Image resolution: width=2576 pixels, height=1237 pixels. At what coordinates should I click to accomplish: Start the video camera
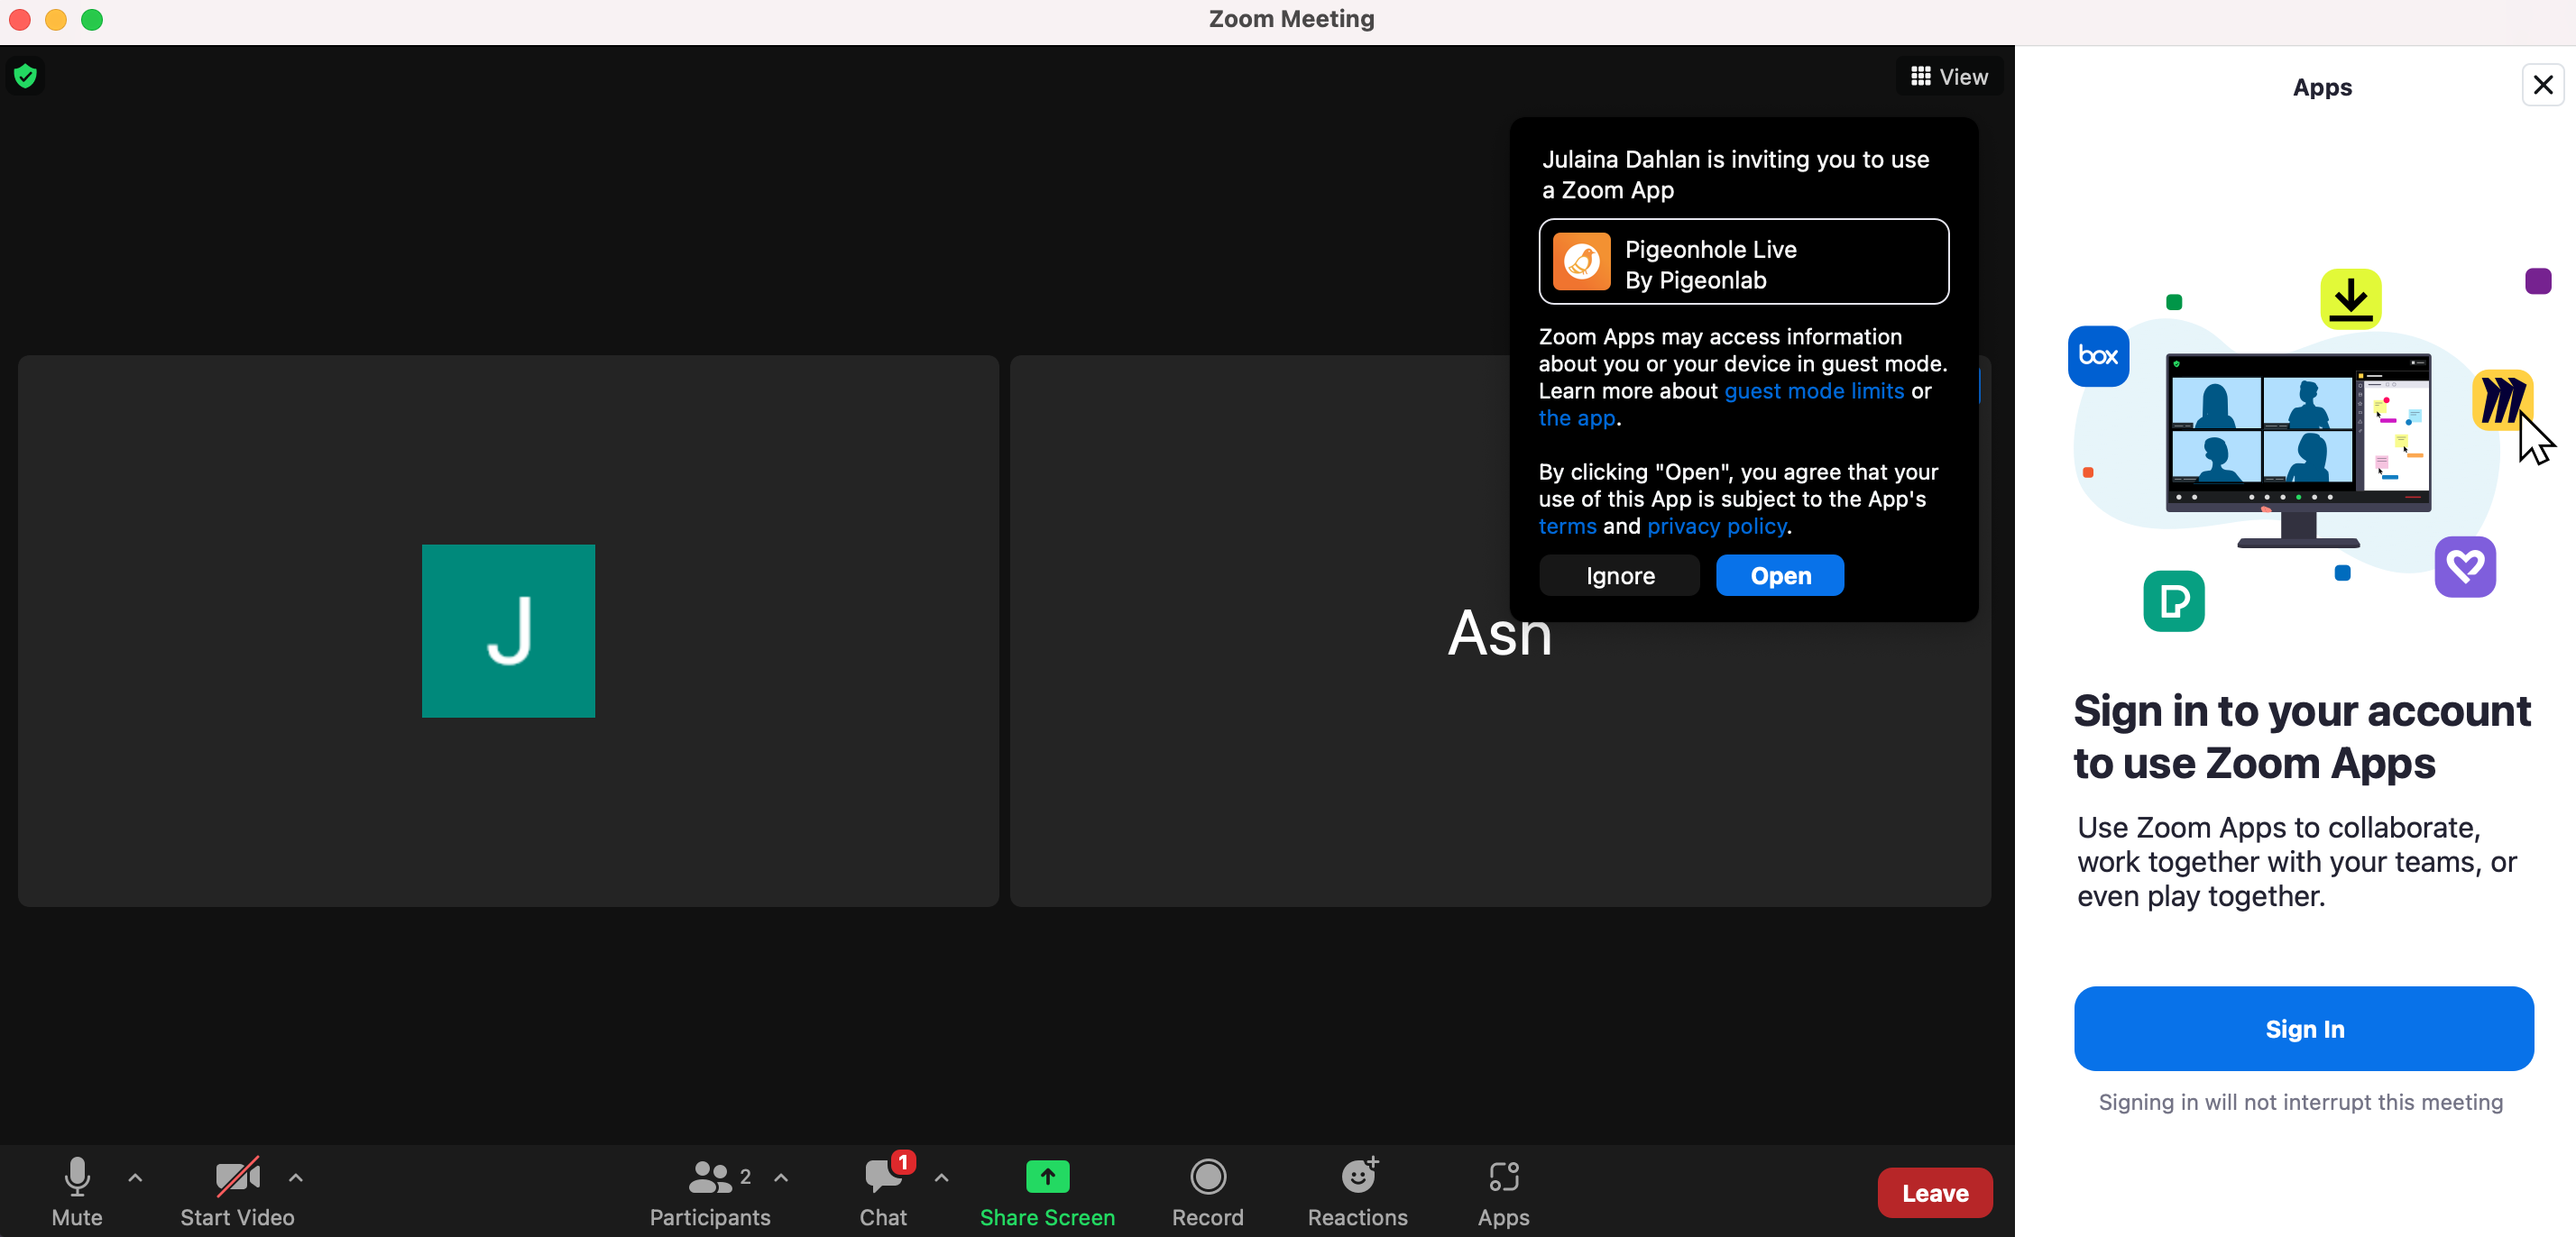pos(237,1192)
